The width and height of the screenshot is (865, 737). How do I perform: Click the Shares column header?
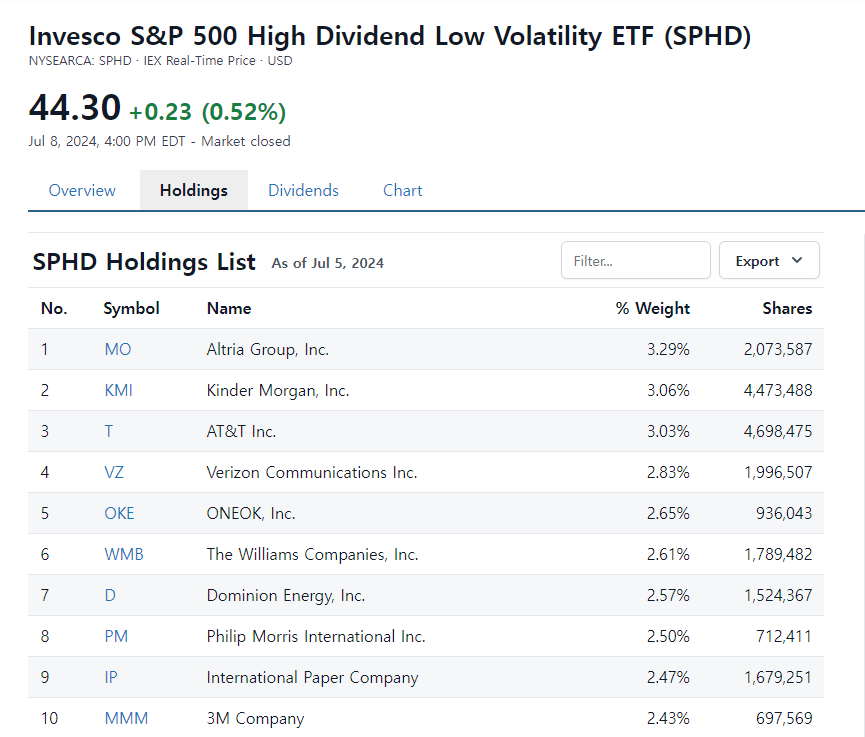787,308
